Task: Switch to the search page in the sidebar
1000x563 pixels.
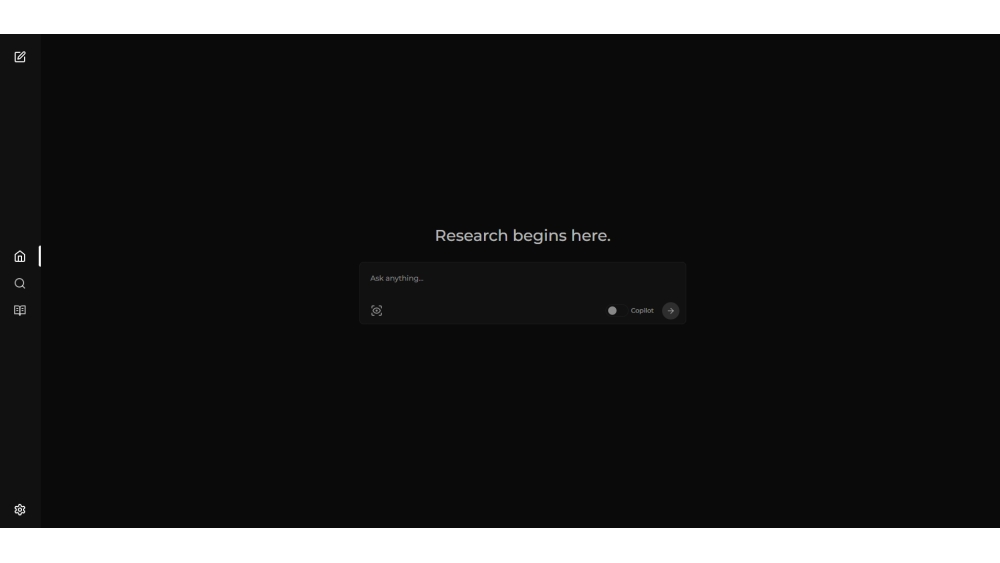Action: click(x=20, y=284)
